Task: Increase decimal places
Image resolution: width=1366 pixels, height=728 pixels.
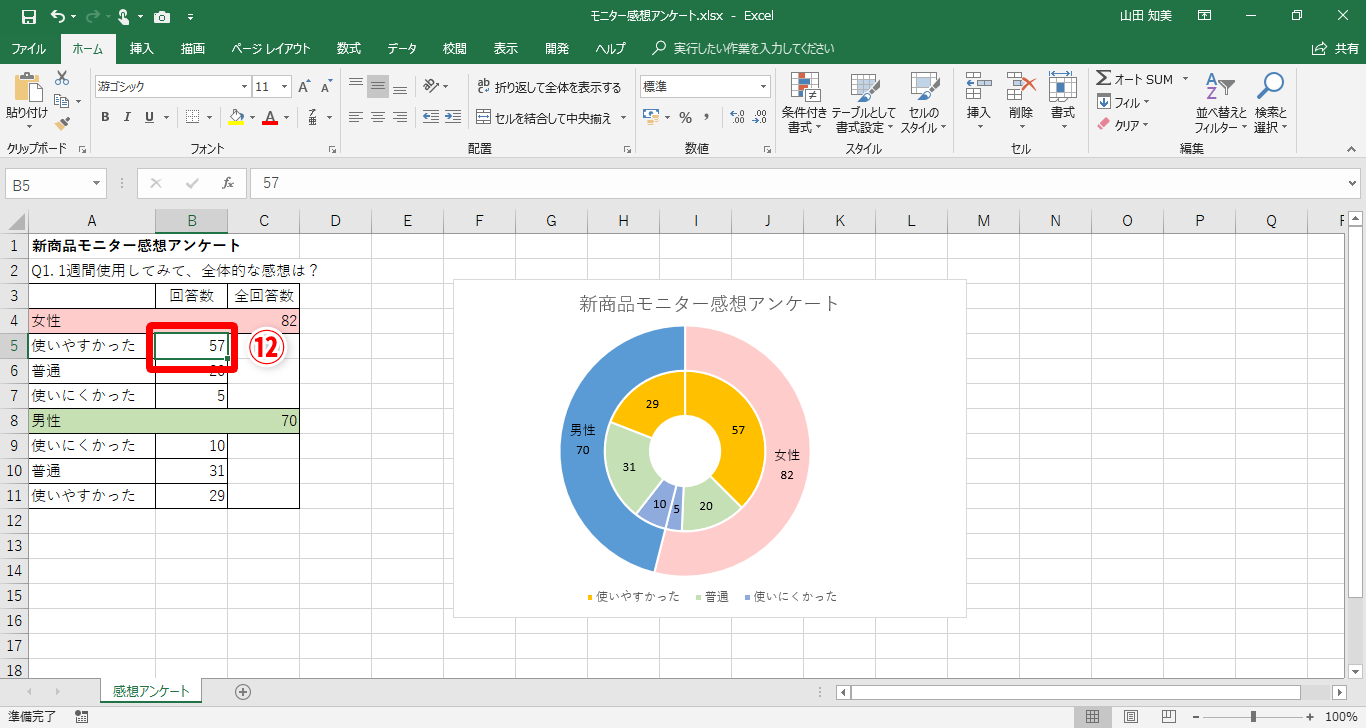Action: (738, 118)
